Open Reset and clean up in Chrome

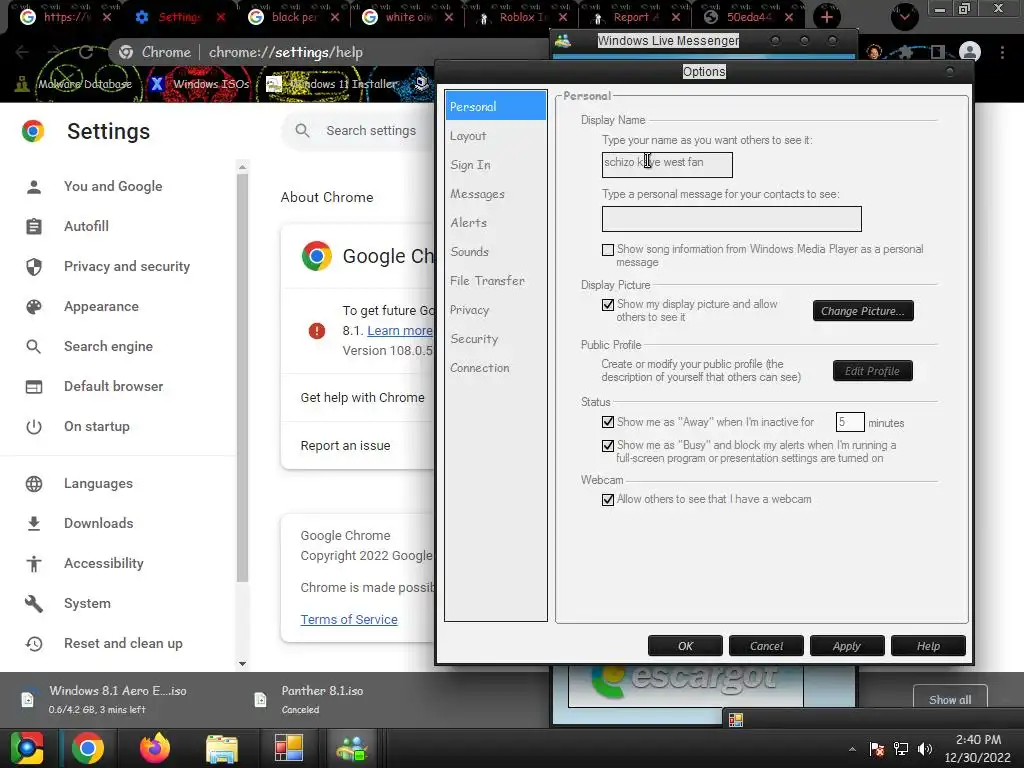click(x=123, y=643)
